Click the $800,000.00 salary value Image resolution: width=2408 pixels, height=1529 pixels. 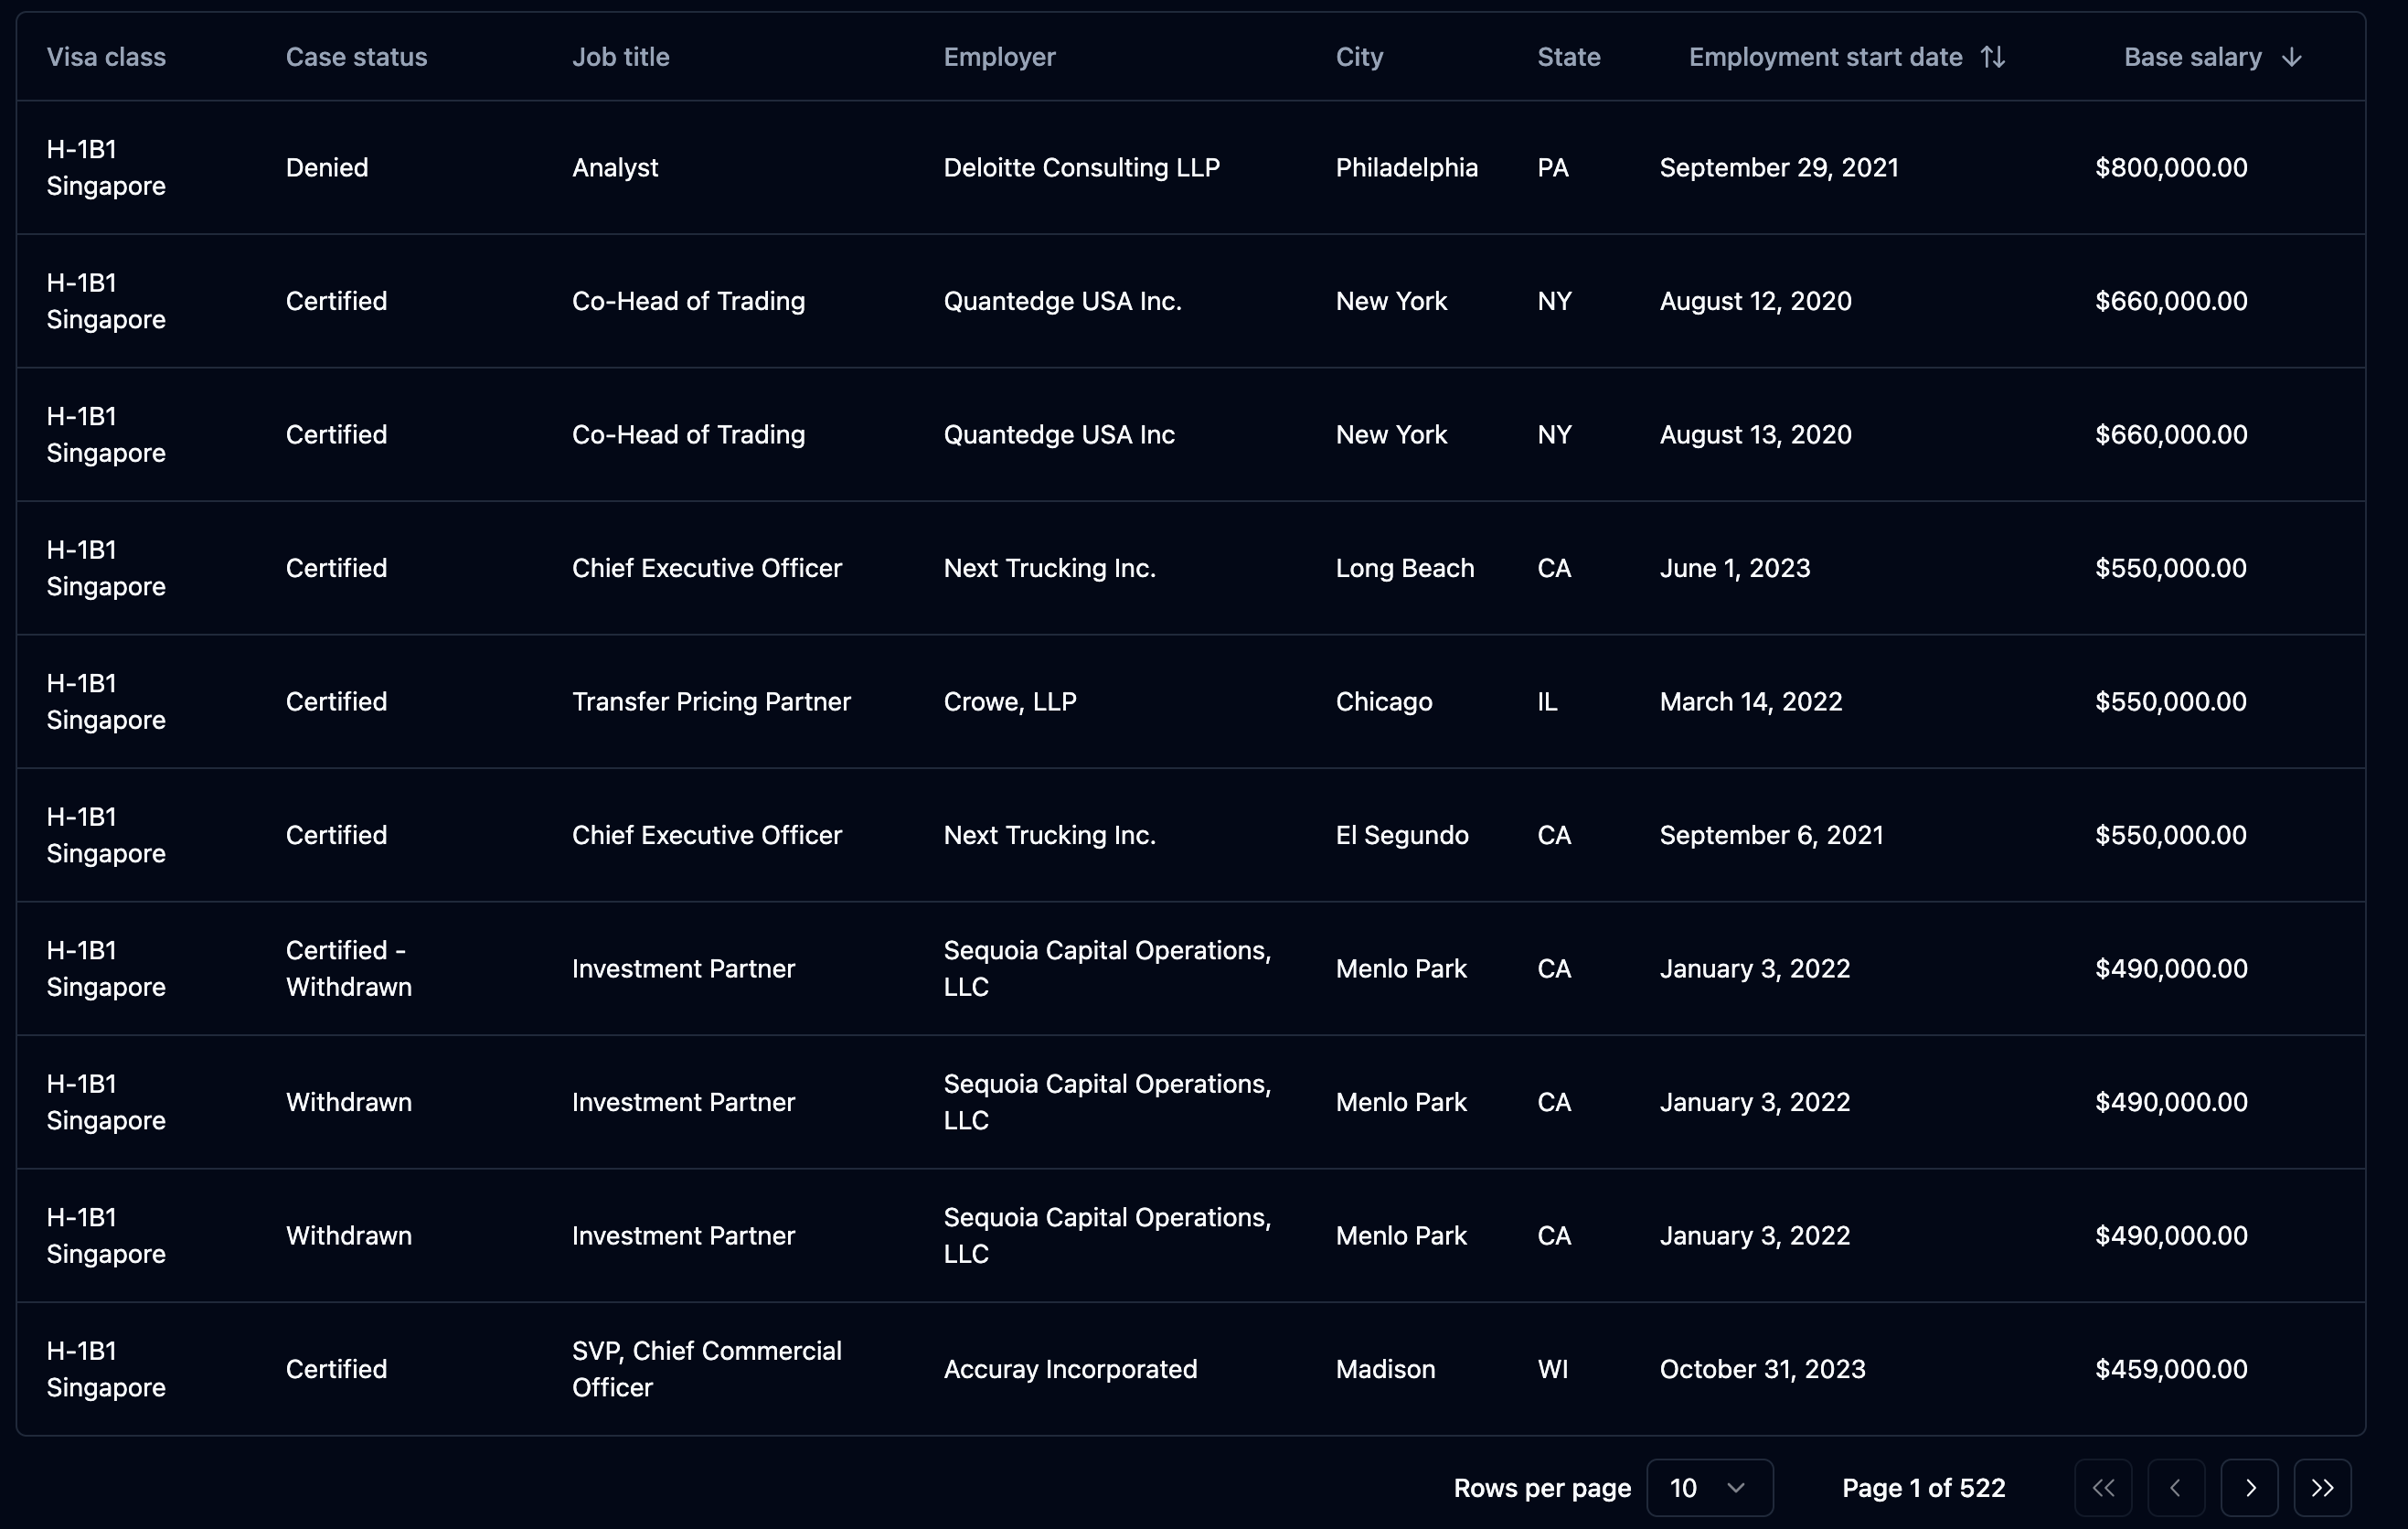(2171, 167)
